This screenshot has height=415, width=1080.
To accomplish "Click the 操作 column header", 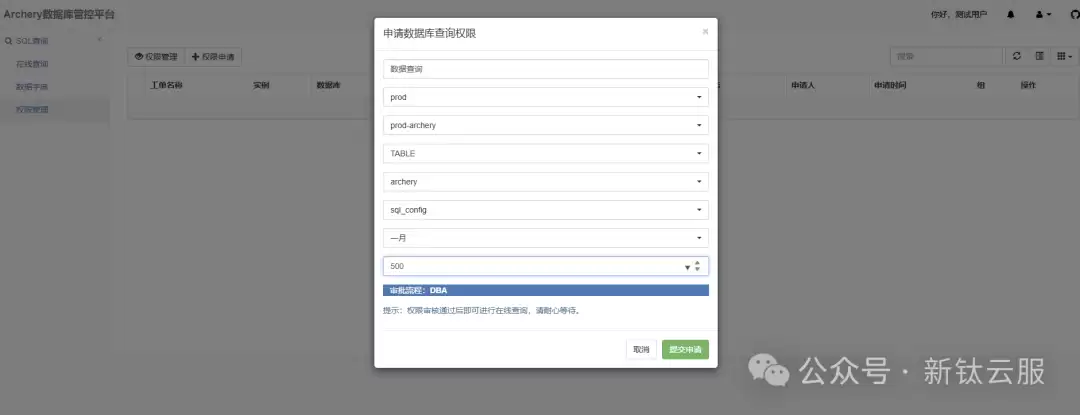I will 1028,85.
